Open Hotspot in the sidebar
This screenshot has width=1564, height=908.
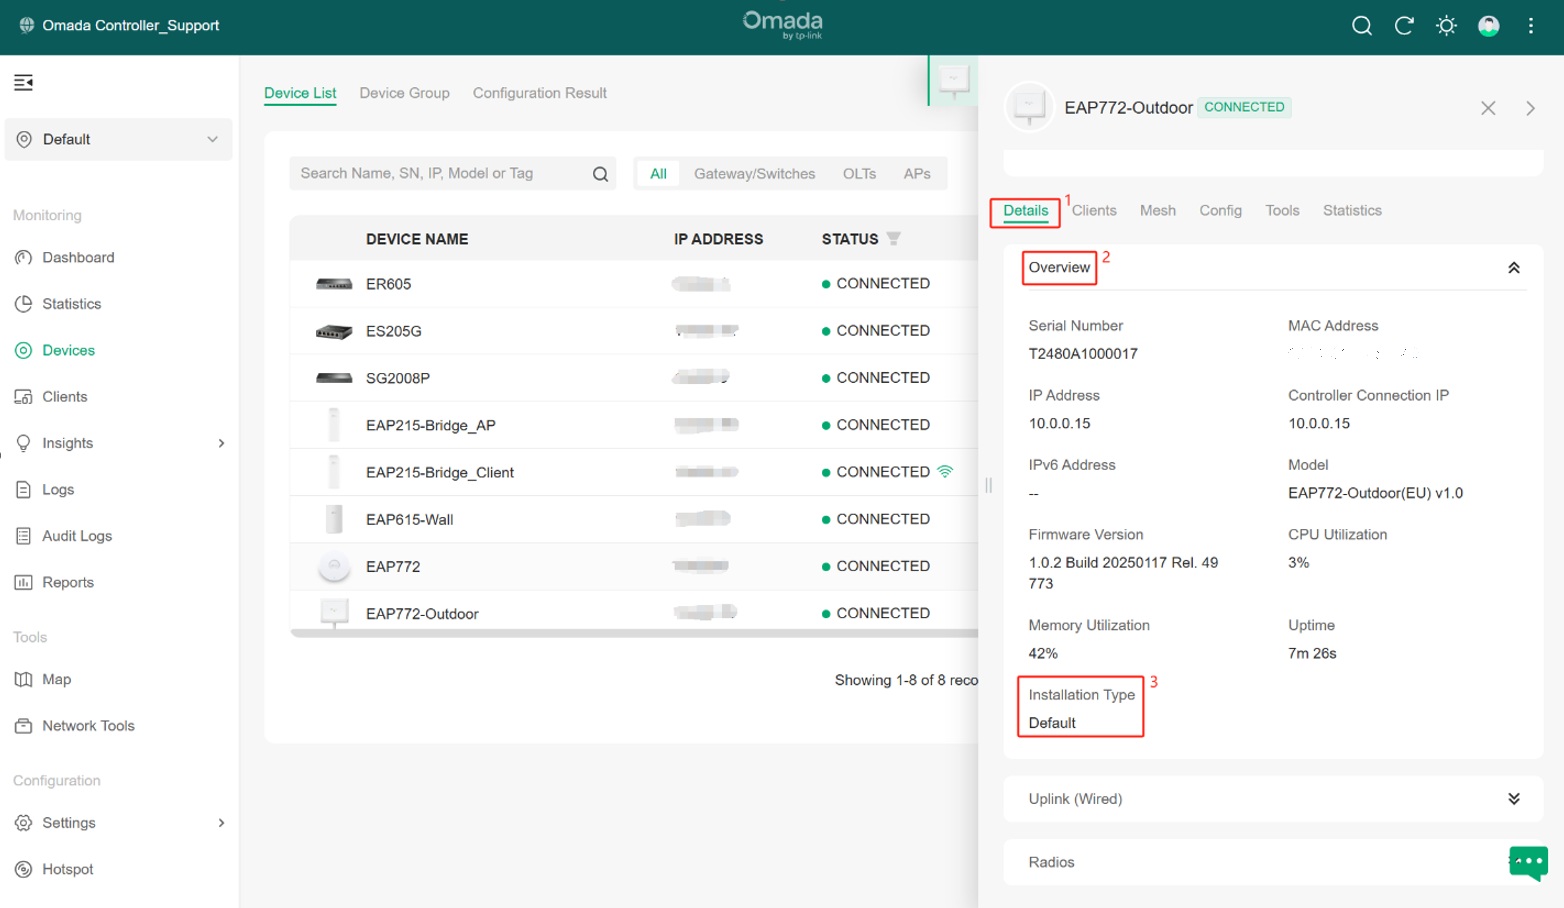click(x=67, y=869)
